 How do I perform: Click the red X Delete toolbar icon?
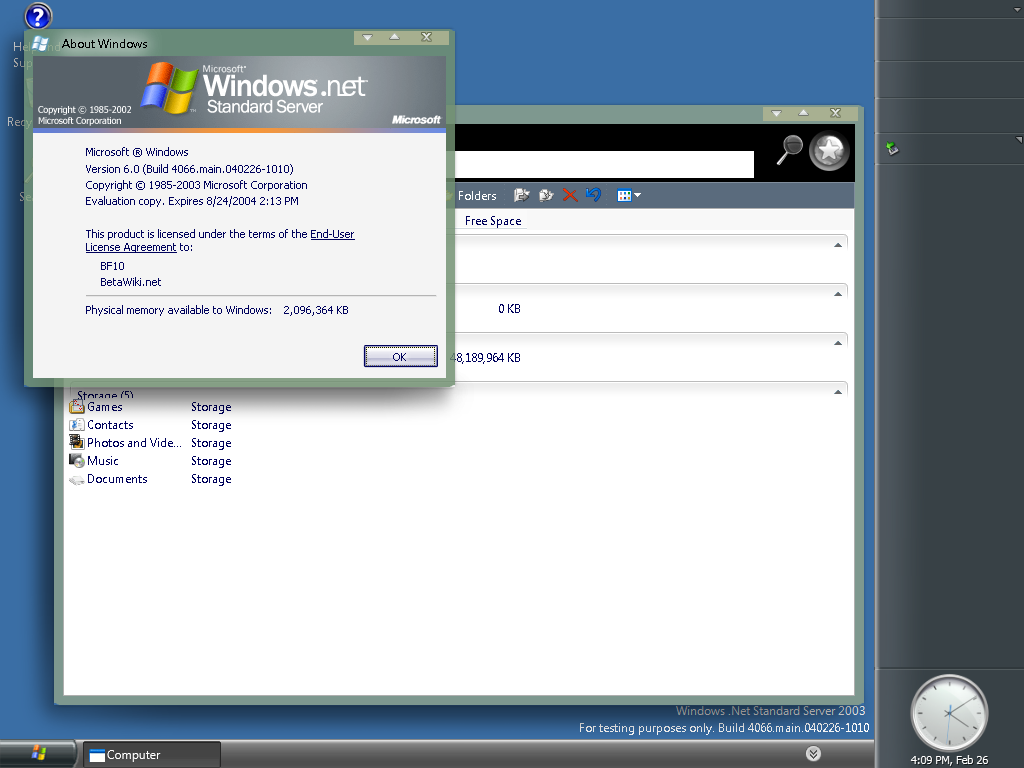click(x=569, y=195)
